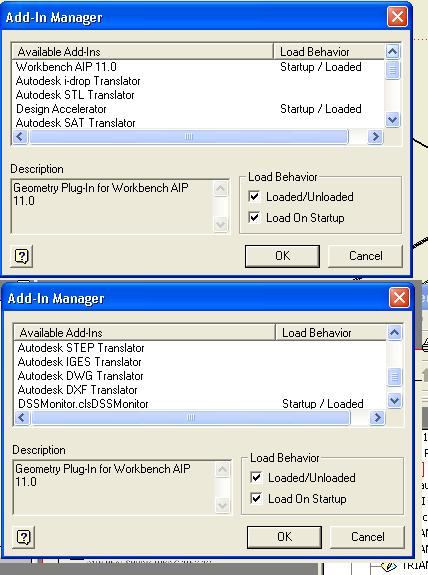The image size is (428, 575).
Task: Click right arrow of lower horizontal scrollbar
Action: click(x=377, y=418)
